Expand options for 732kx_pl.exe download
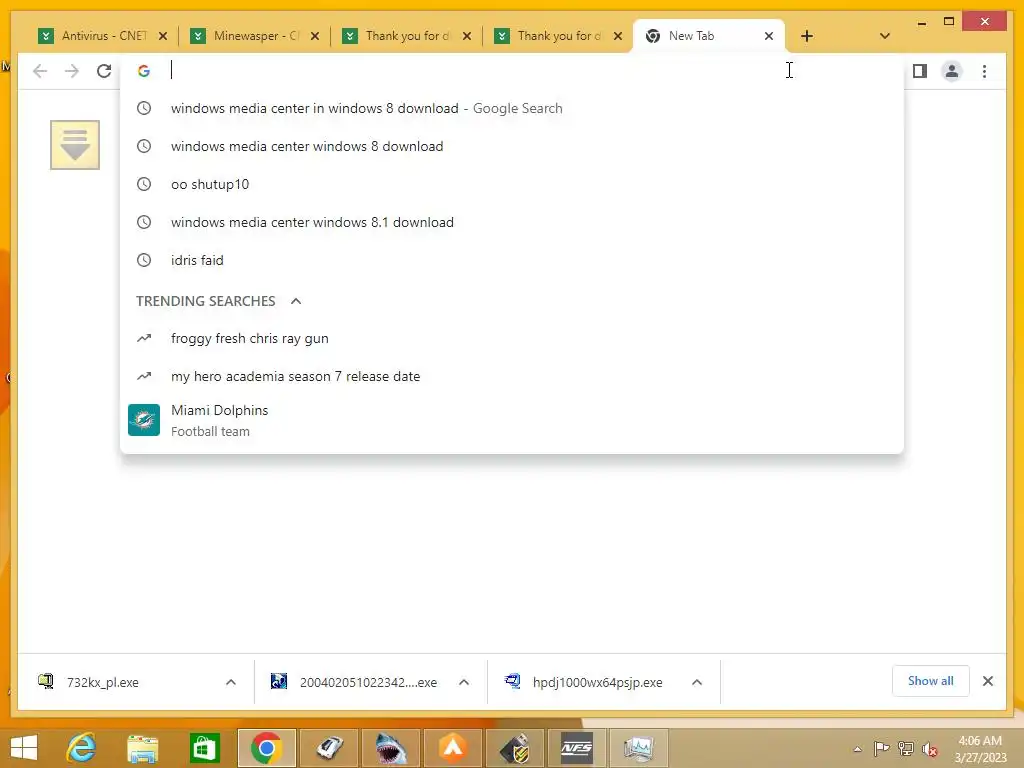Viewport: 1024px width, 768px height. coord(231,682)
